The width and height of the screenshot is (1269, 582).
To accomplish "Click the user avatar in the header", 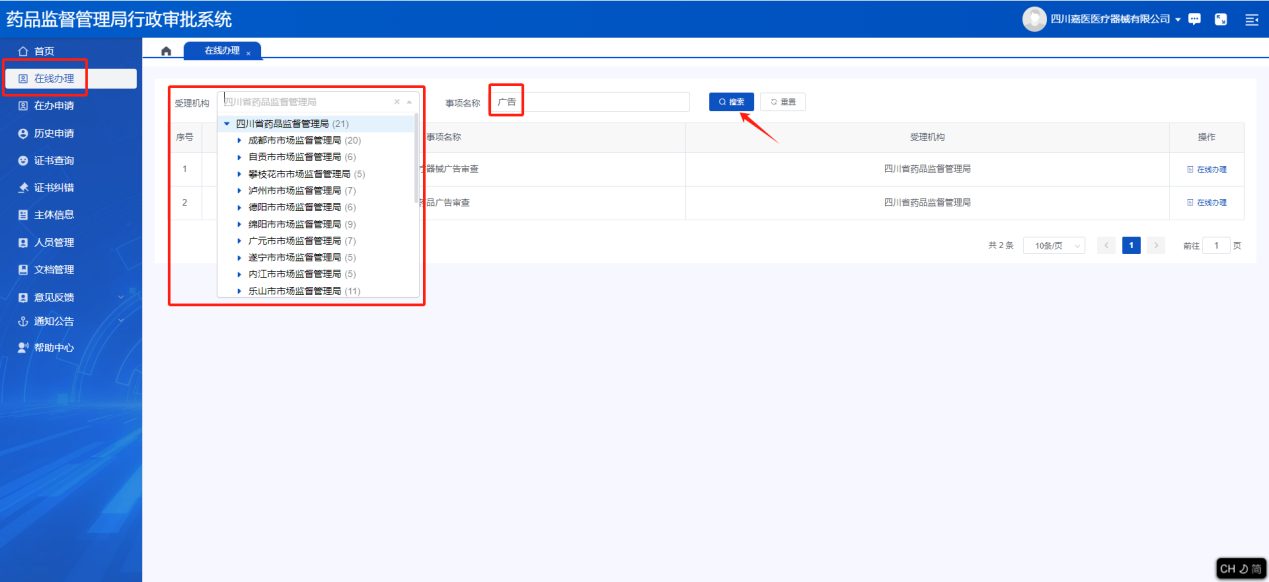I will tap(1034, 19).
